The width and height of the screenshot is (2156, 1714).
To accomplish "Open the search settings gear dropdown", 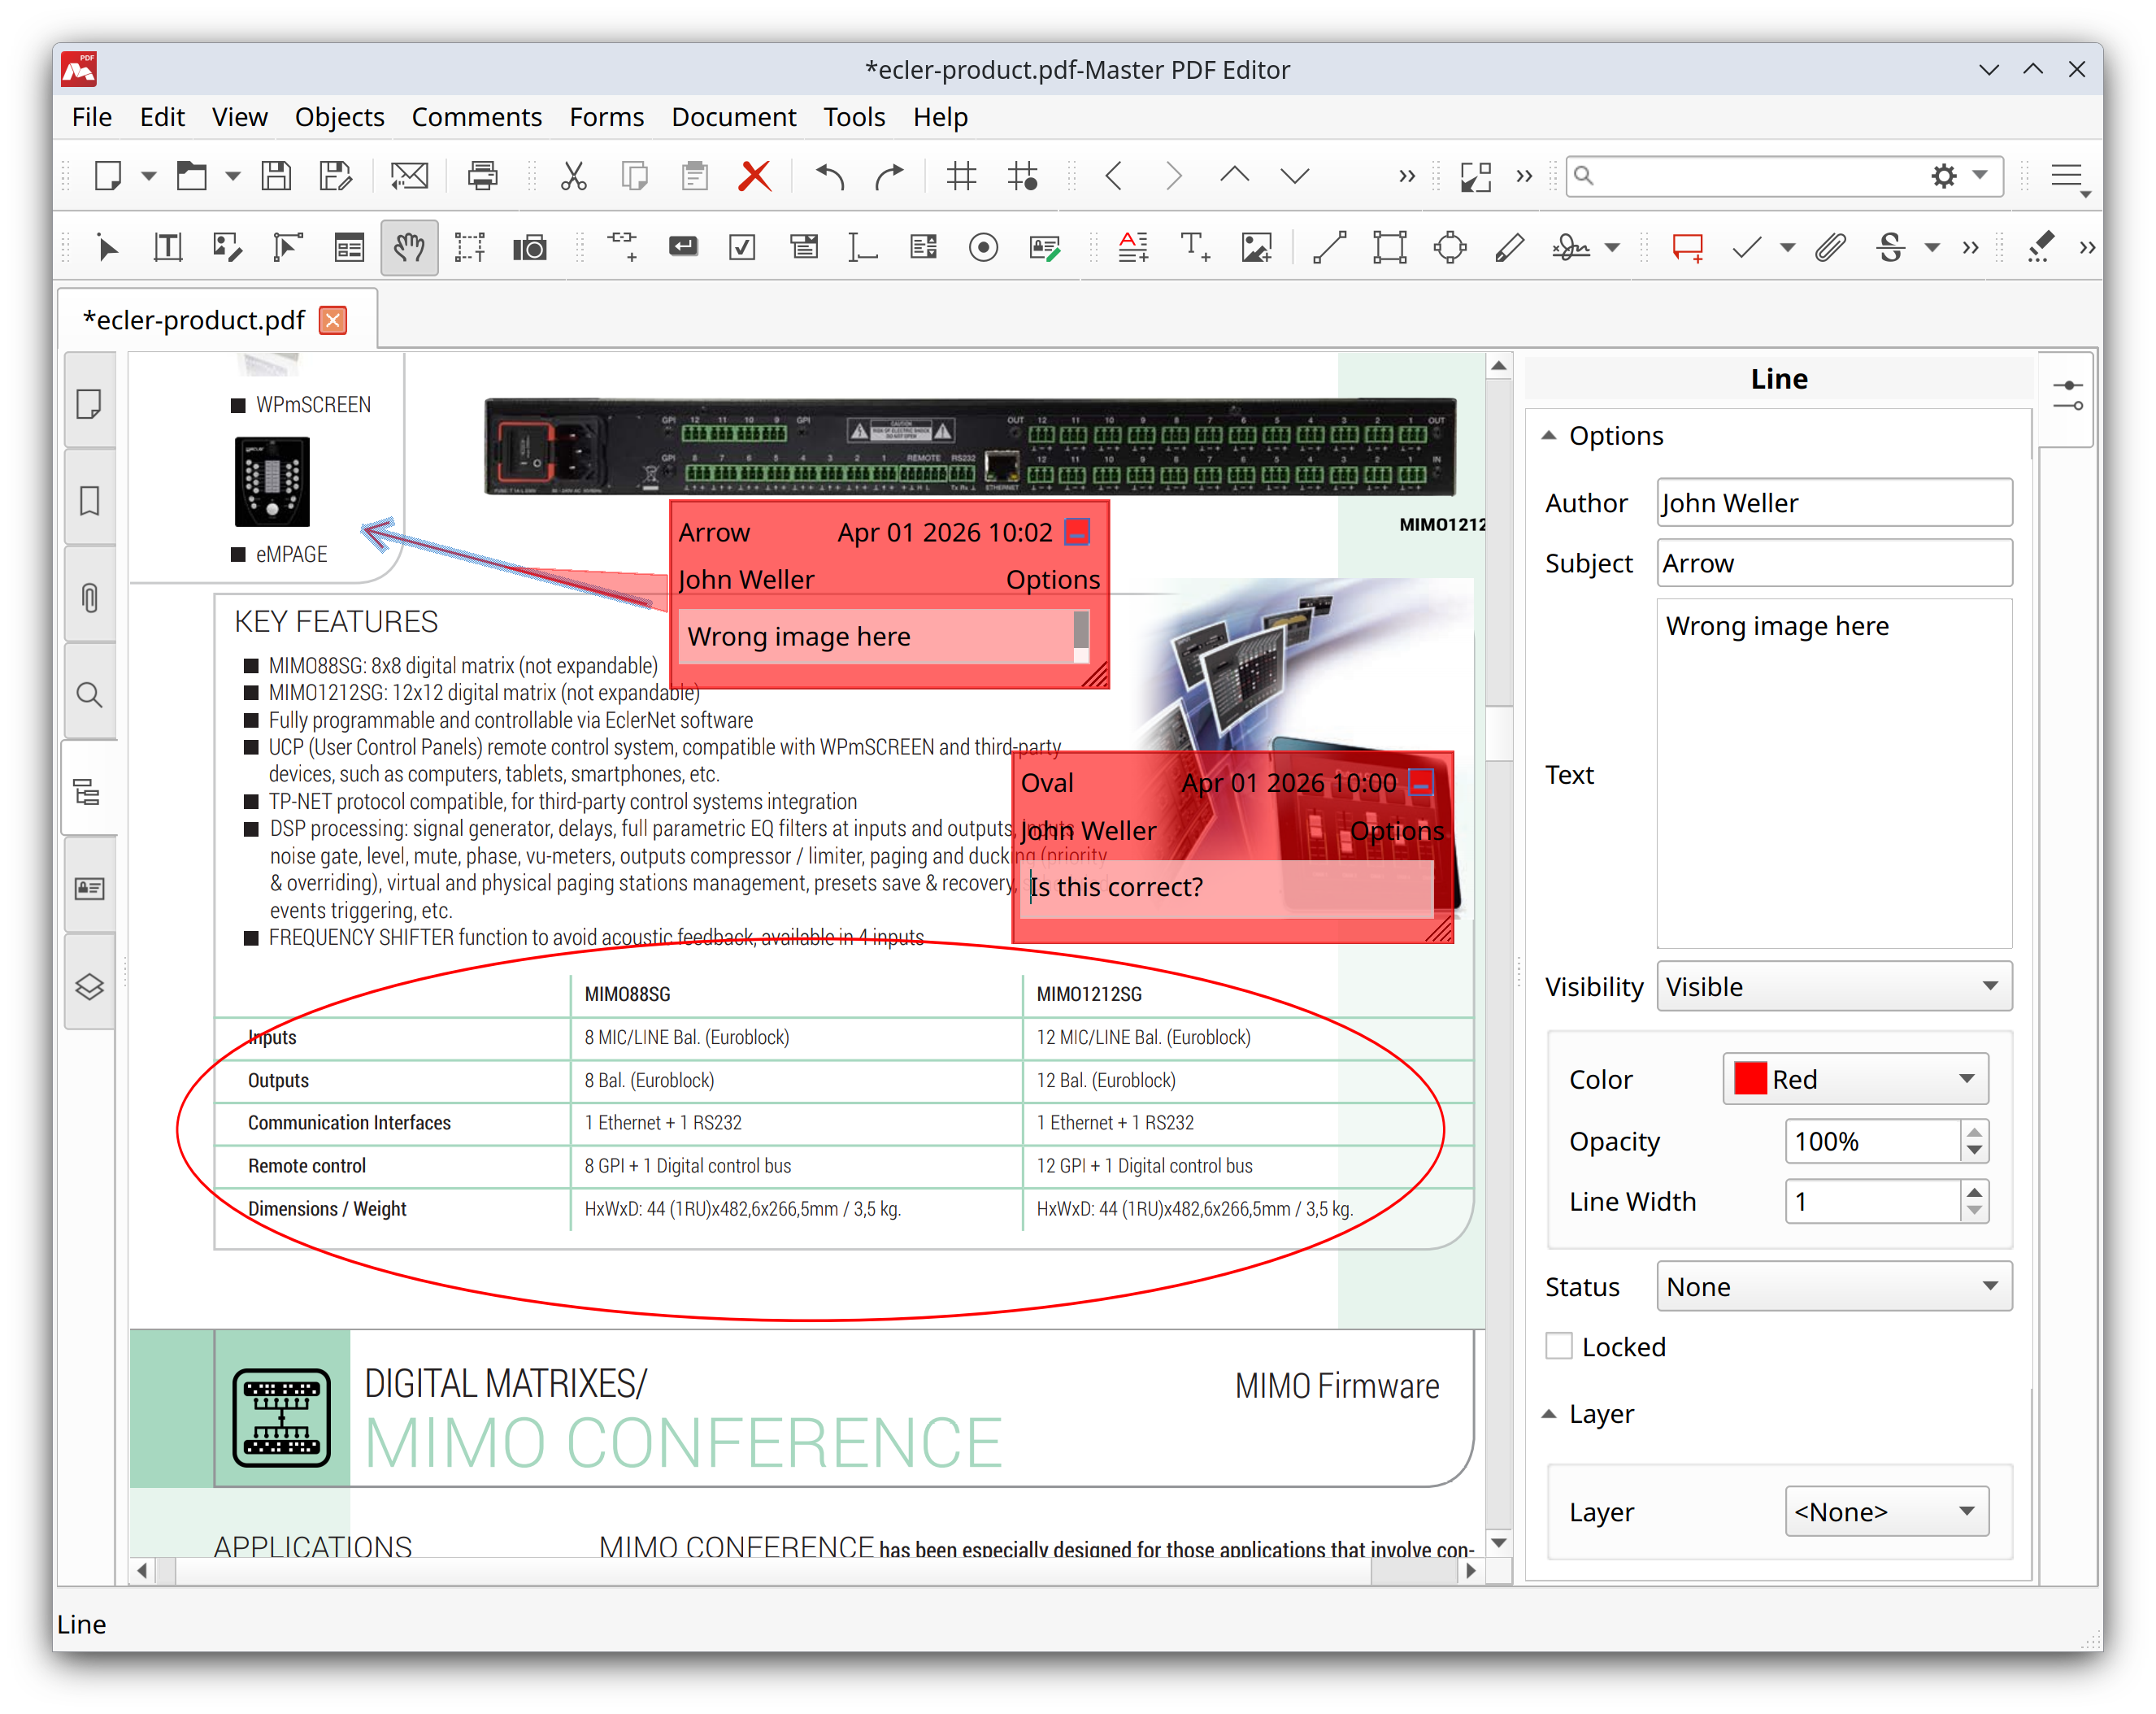I will click(x=1957, y=176).
